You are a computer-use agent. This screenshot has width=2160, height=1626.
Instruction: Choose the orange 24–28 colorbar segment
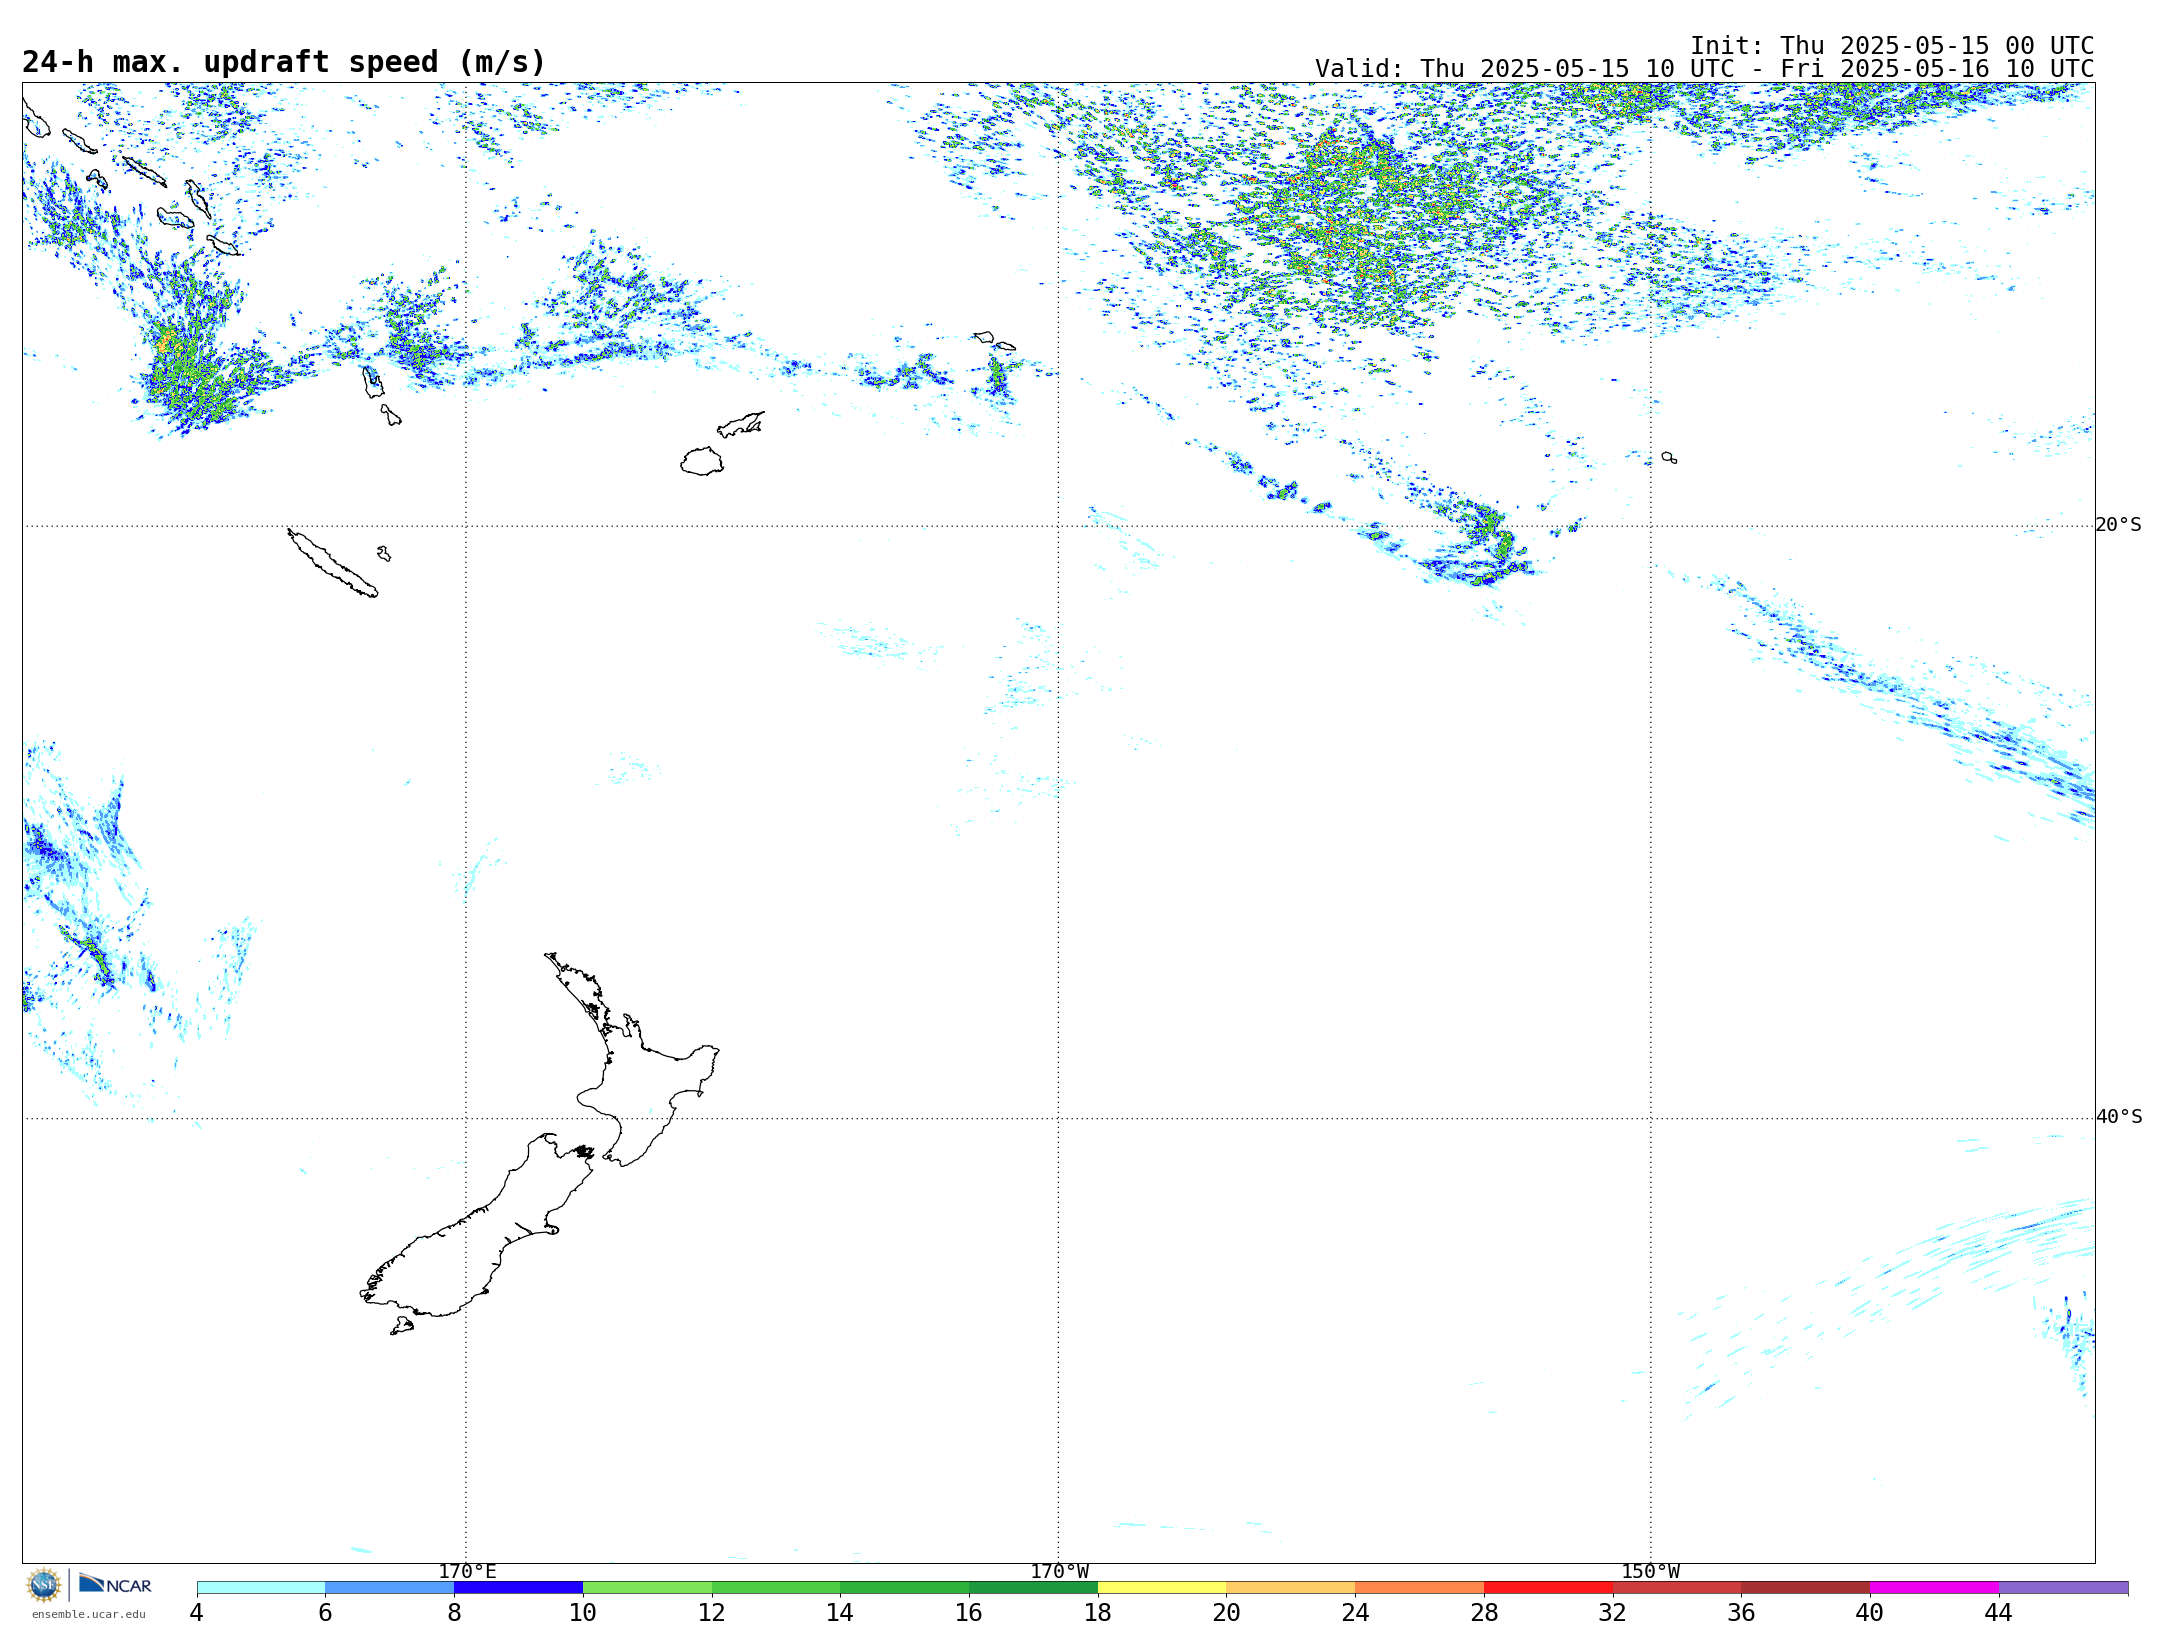click(1420, 1587)
